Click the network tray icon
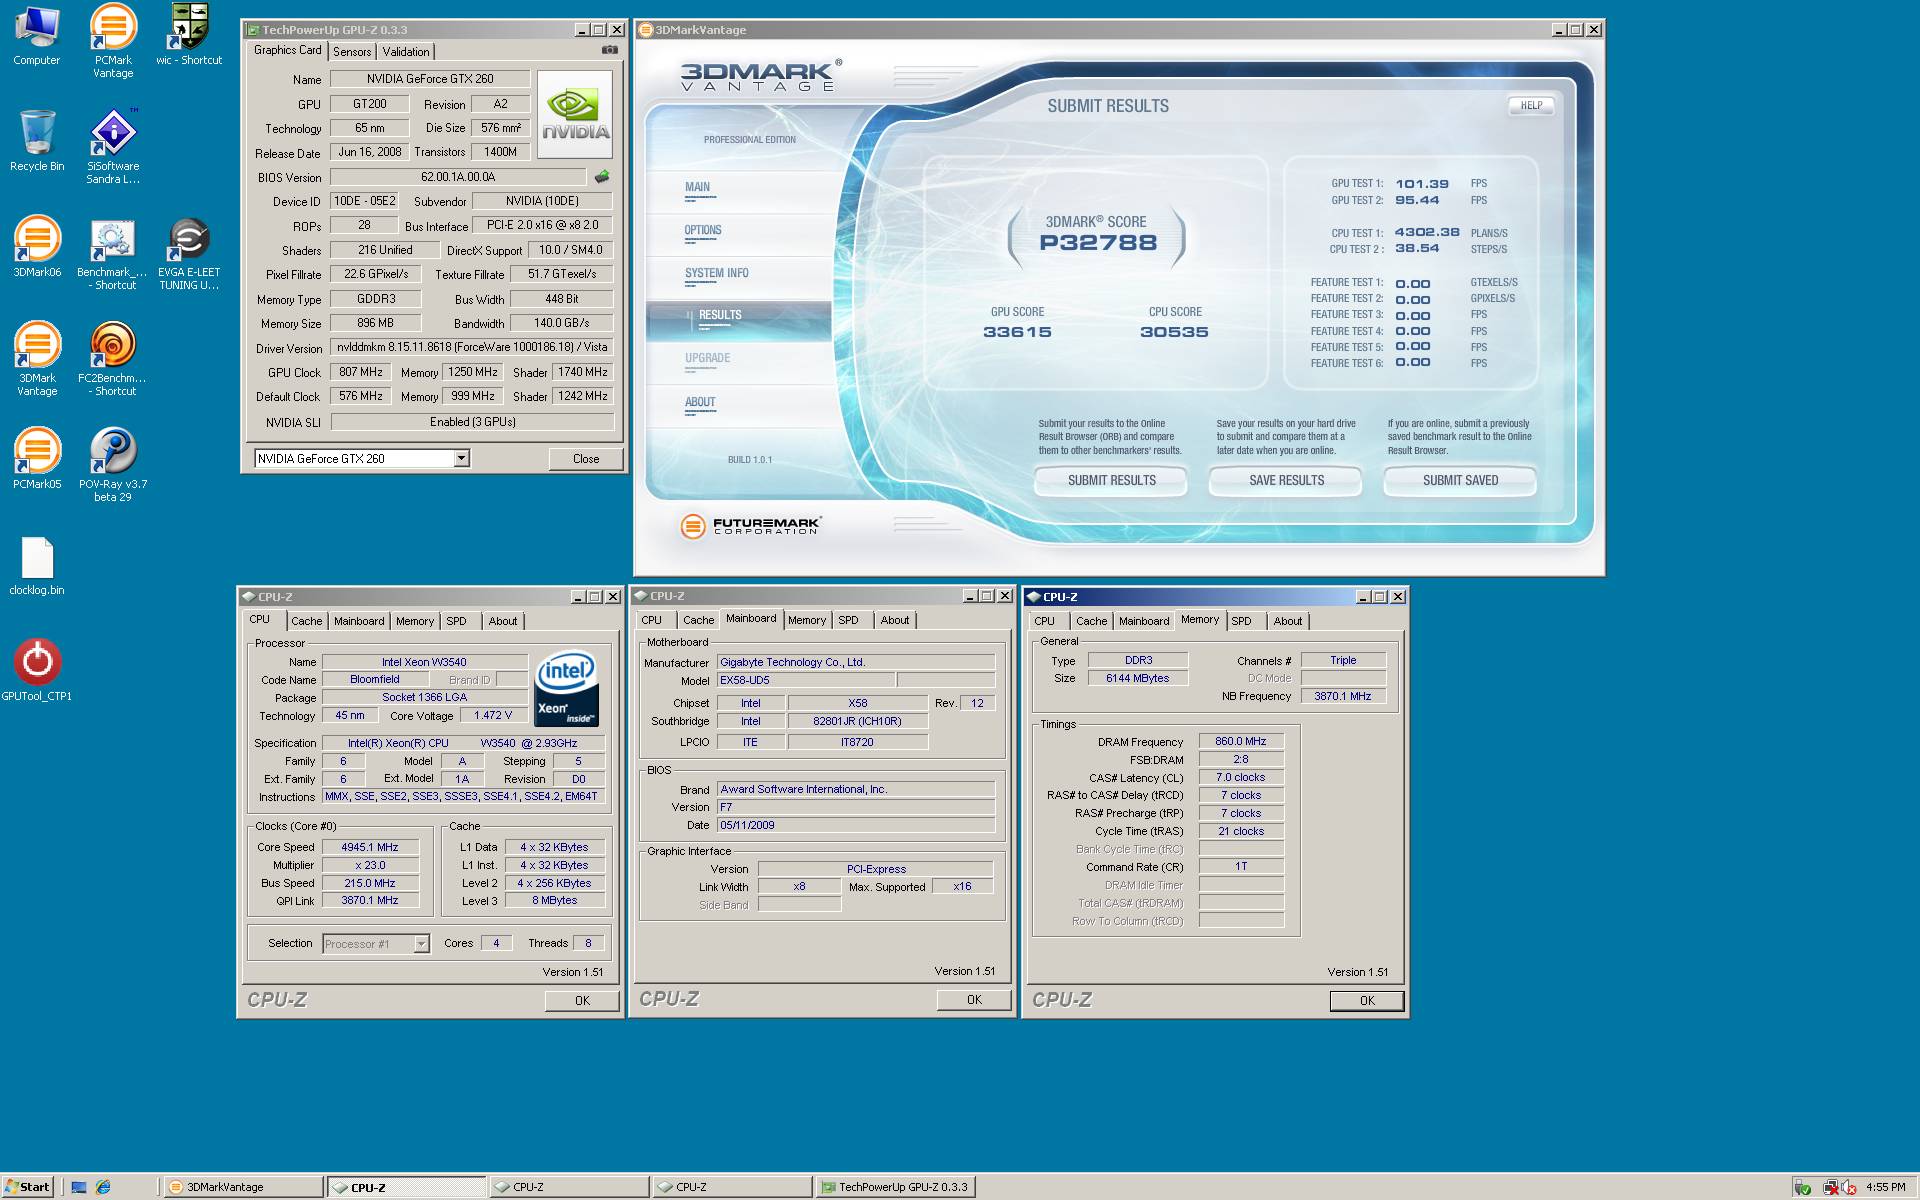 point(1830,1187)
